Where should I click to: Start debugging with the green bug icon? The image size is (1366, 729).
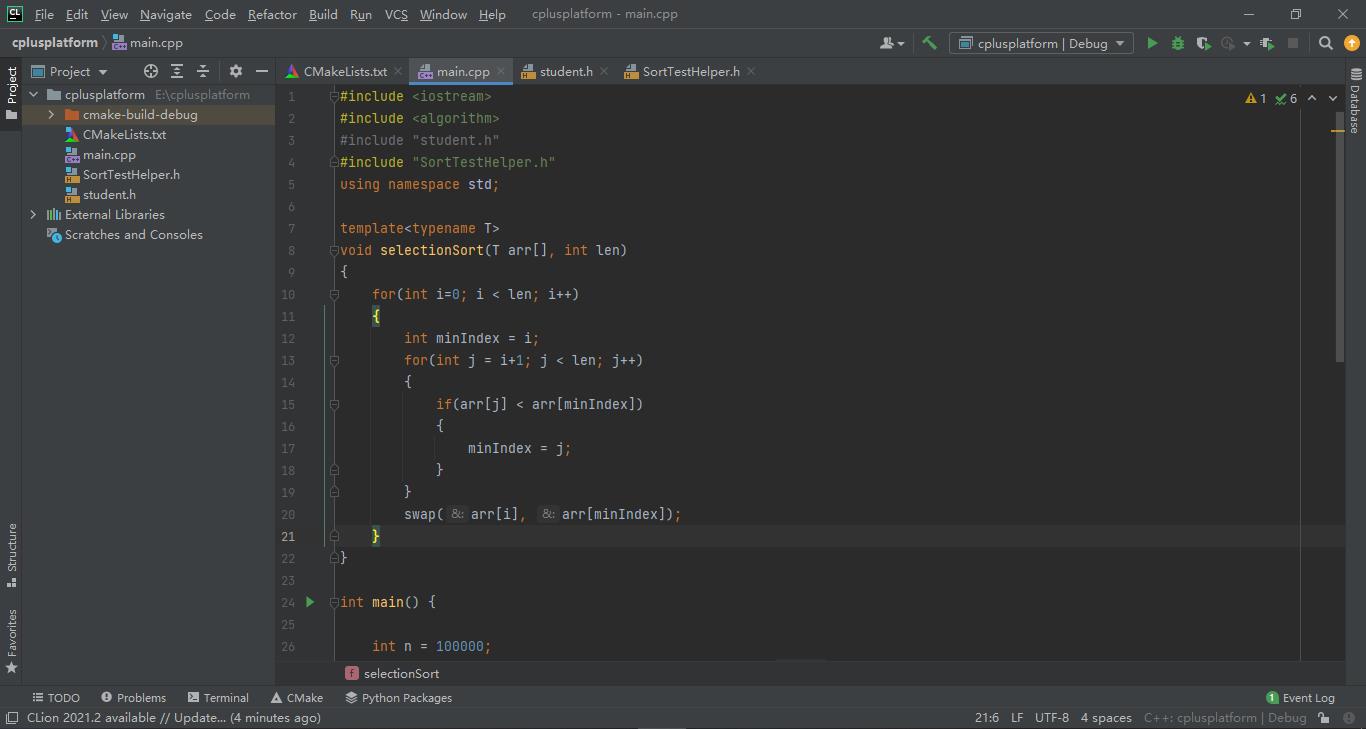(1177, 43)
